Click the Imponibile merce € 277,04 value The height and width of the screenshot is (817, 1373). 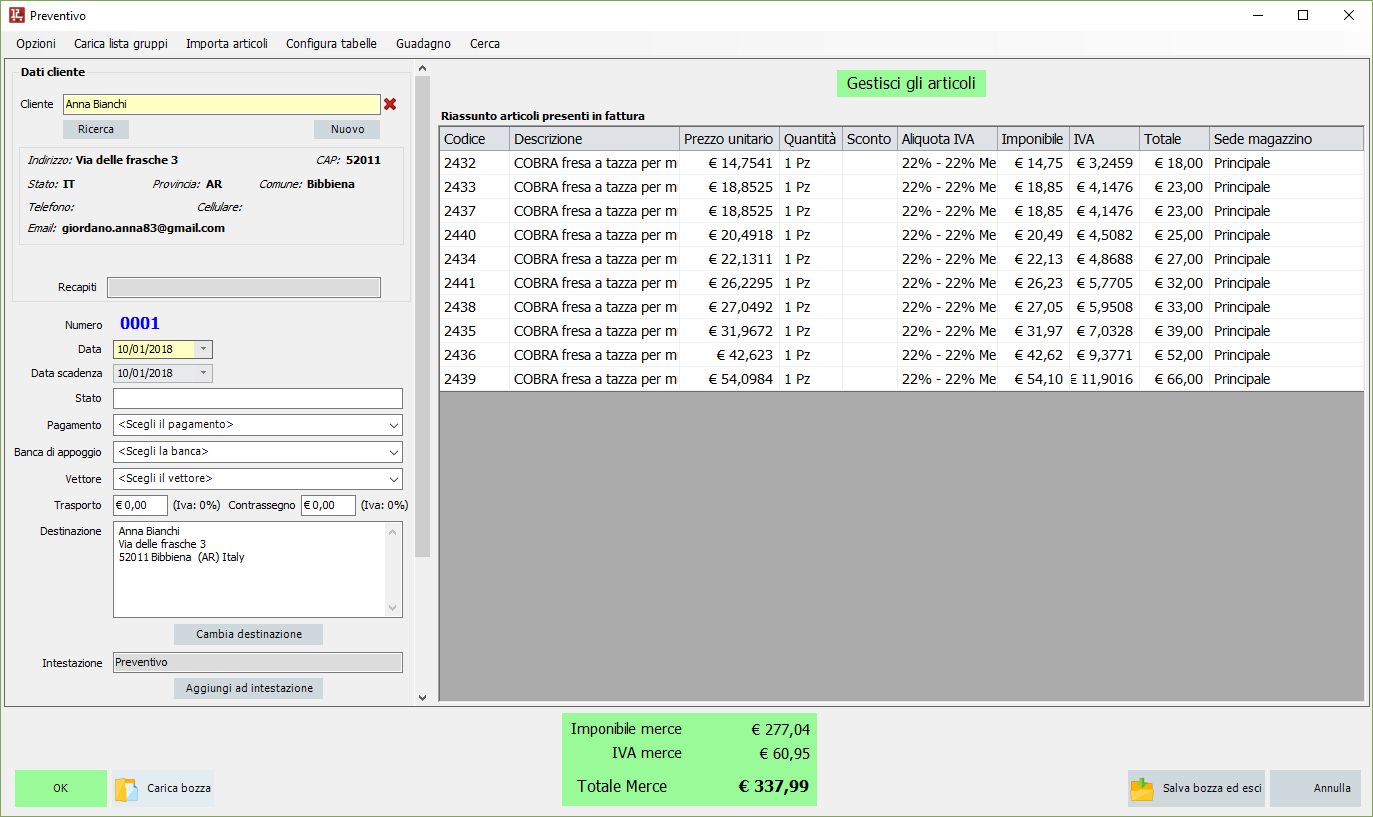click(x=780, y=730)
